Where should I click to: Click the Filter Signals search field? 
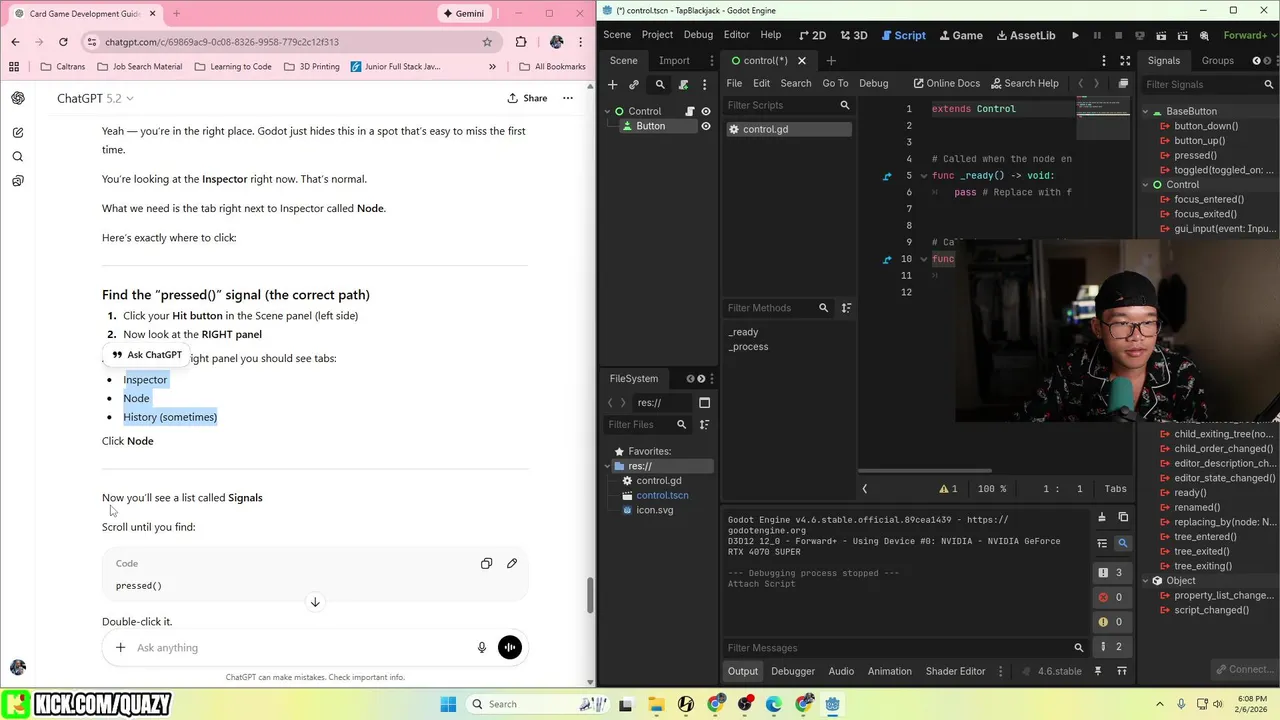point(1208,85)
